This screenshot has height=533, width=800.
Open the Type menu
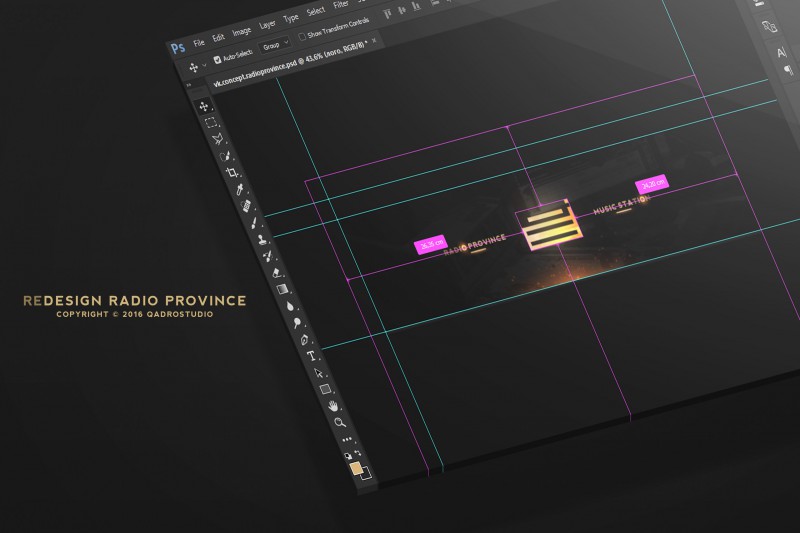291,18
